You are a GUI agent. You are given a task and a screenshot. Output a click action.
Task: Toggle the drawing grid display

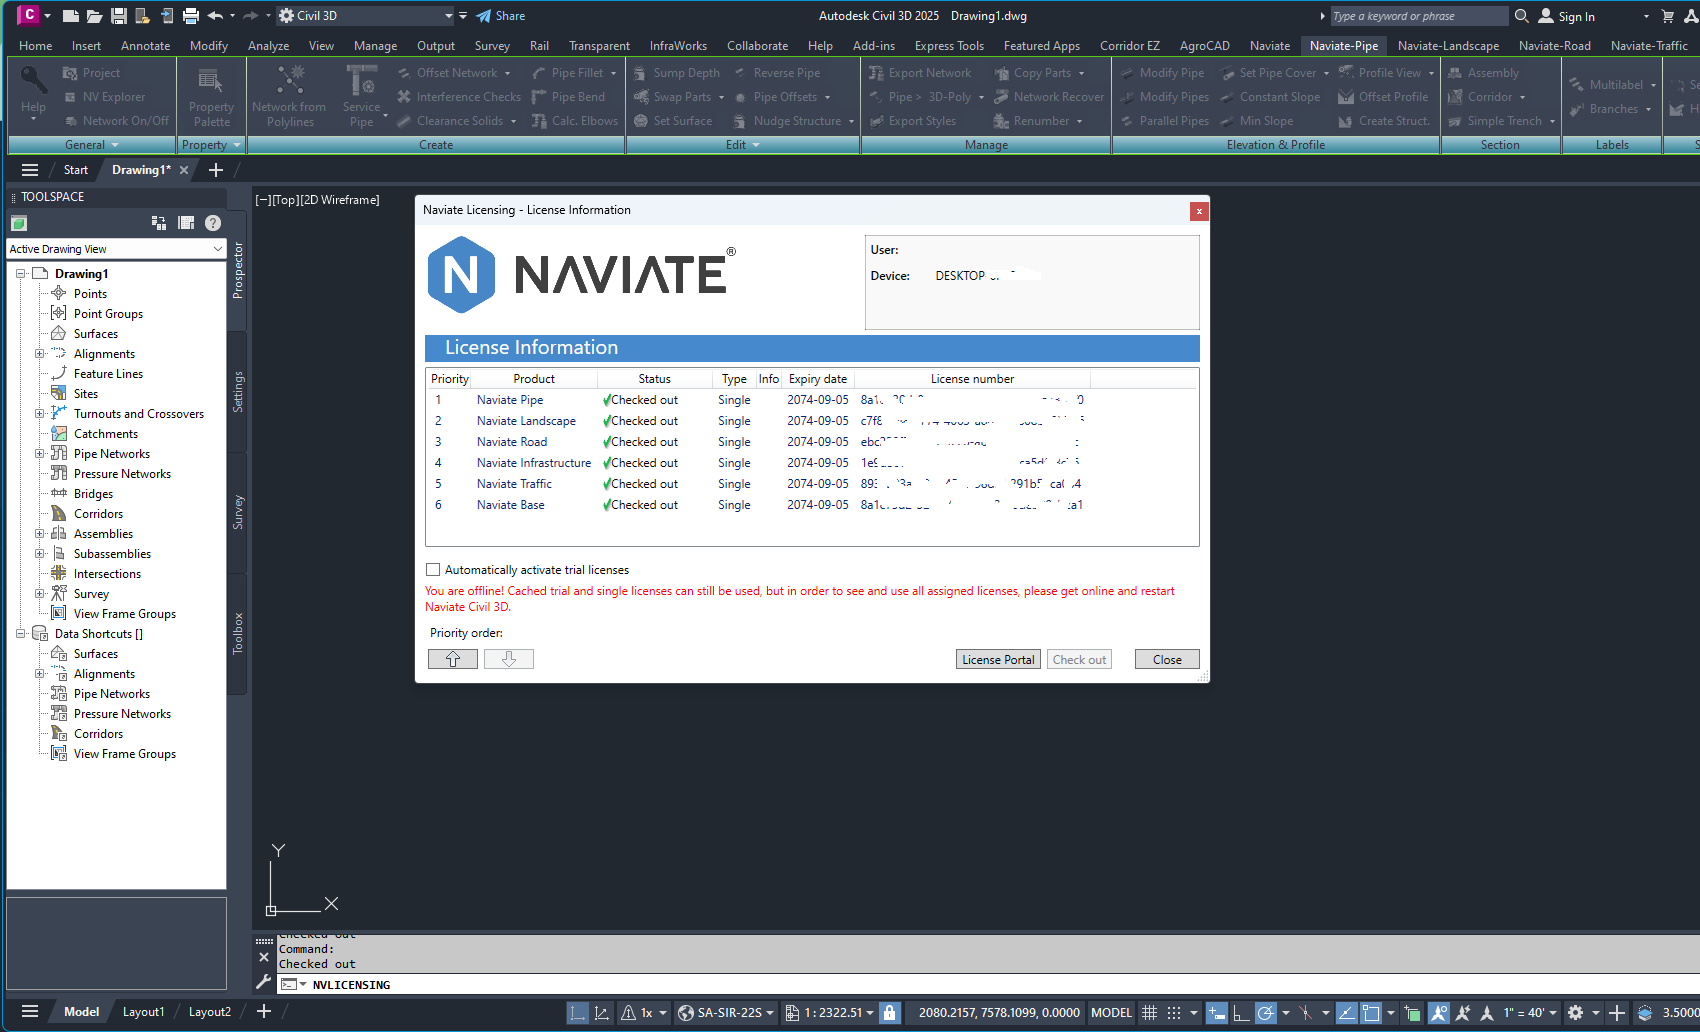click(1150, 1013)
